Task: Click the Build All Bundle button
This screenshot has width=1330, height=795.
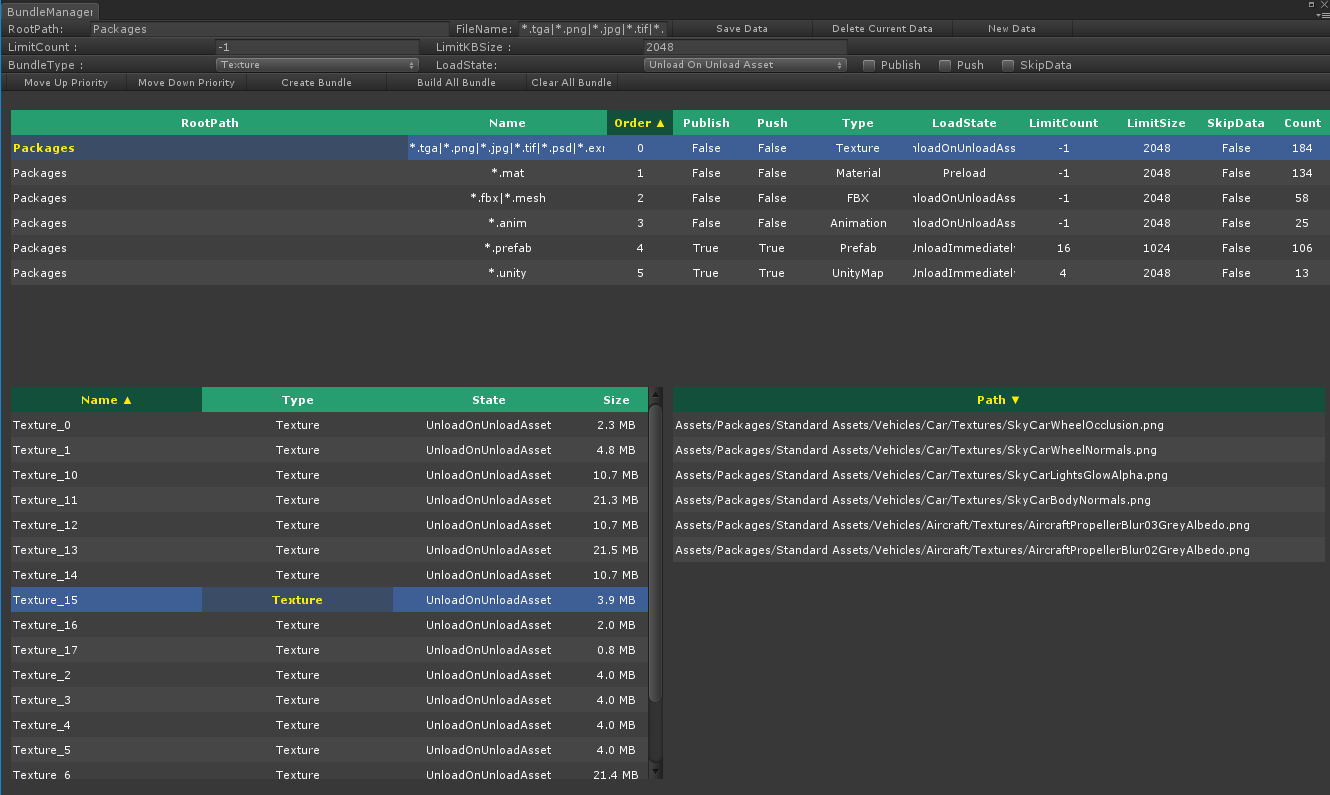Action: pyautogui.click(x=456, y=83)
